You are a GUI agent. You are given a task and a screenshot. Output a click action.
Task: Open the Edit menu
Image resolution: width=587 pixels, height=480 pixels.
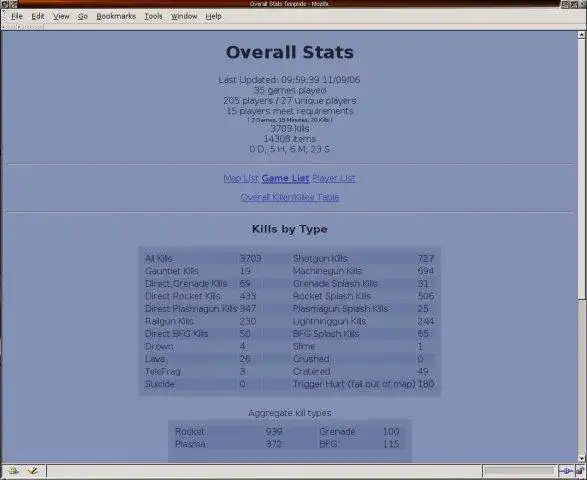(37, 16)
